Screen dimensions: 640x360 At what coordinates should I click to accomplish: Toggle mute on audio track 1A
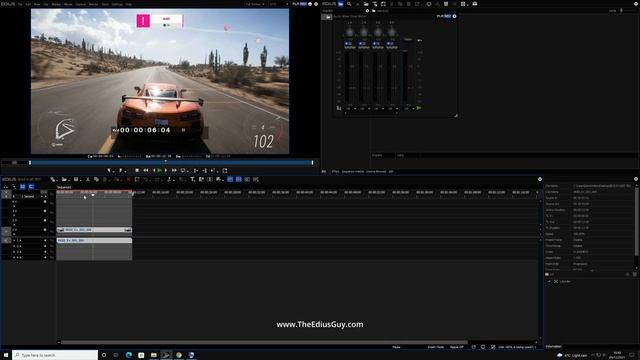pos(45,240)
